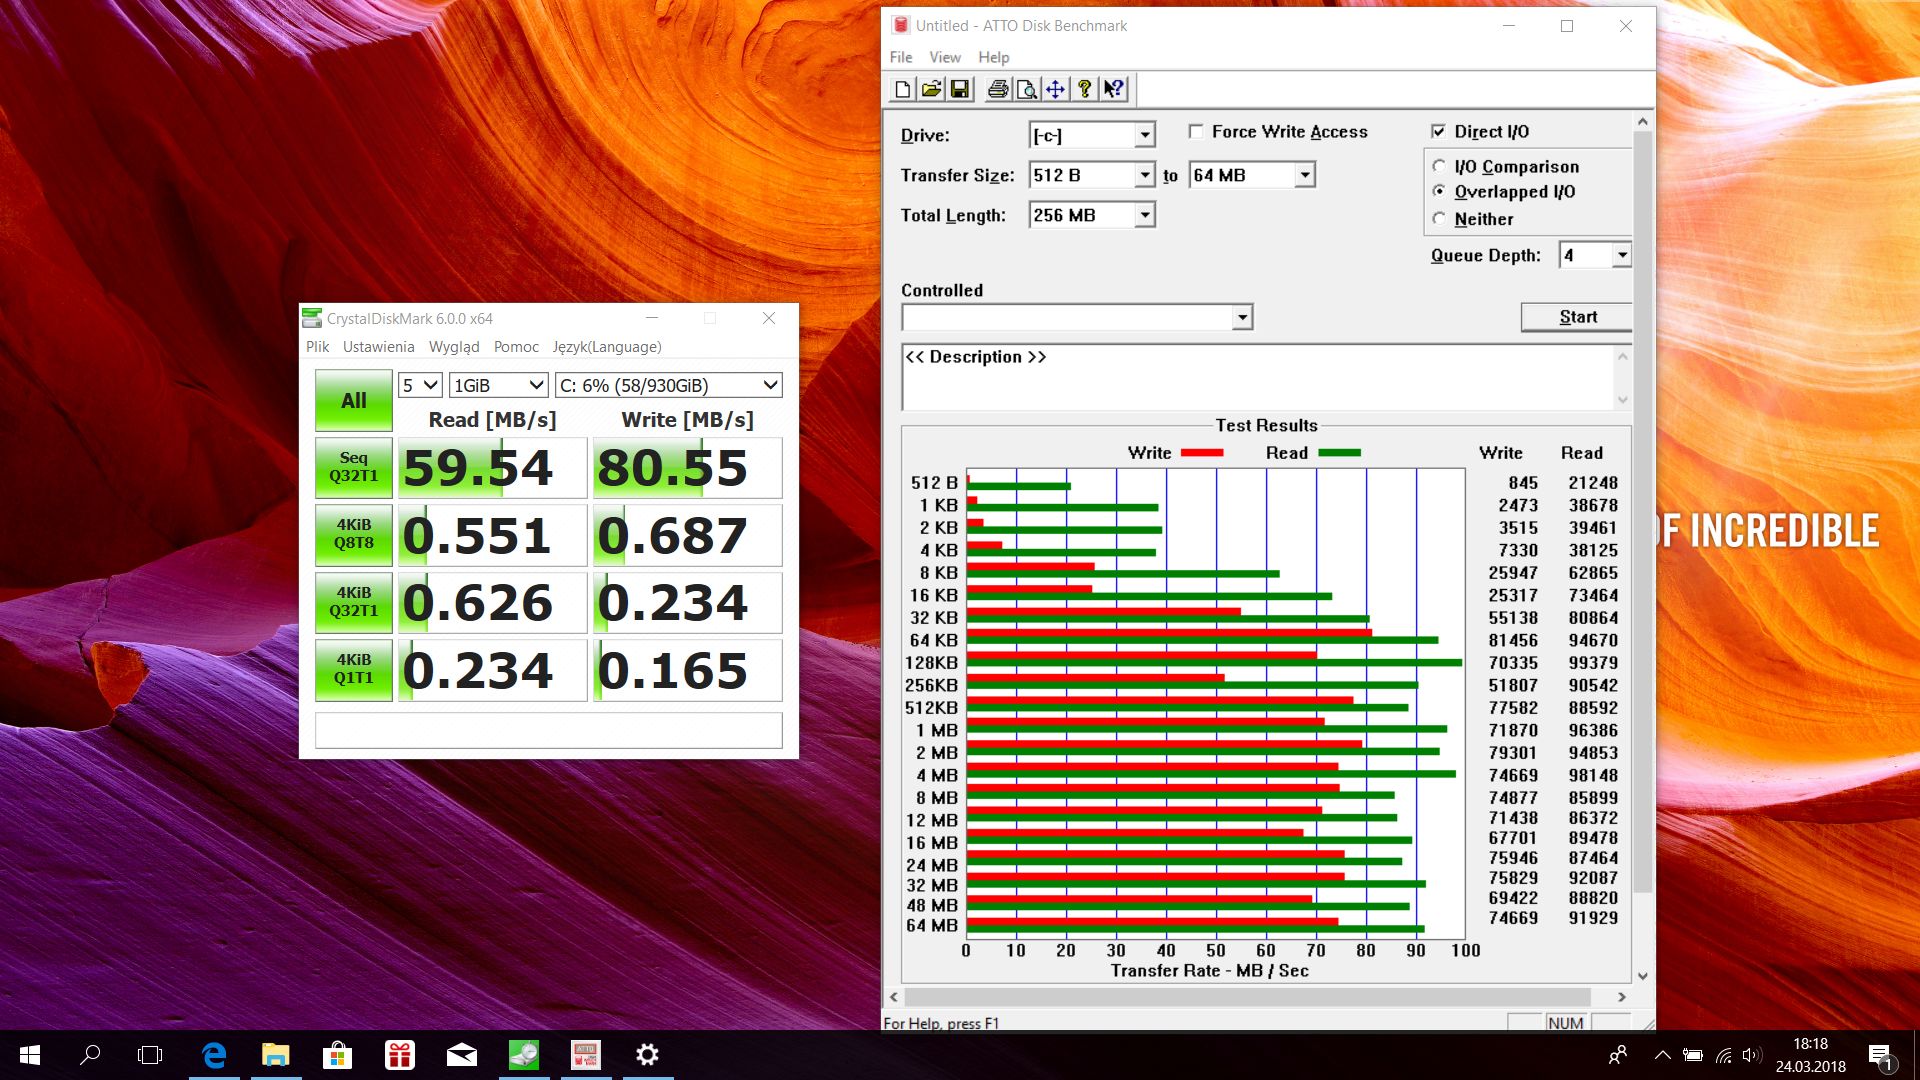The image size is (1920, 1080).
Task: Click the green All button in CrystalDiskMark
Action: pyautogui.click(x=354, y=401)
